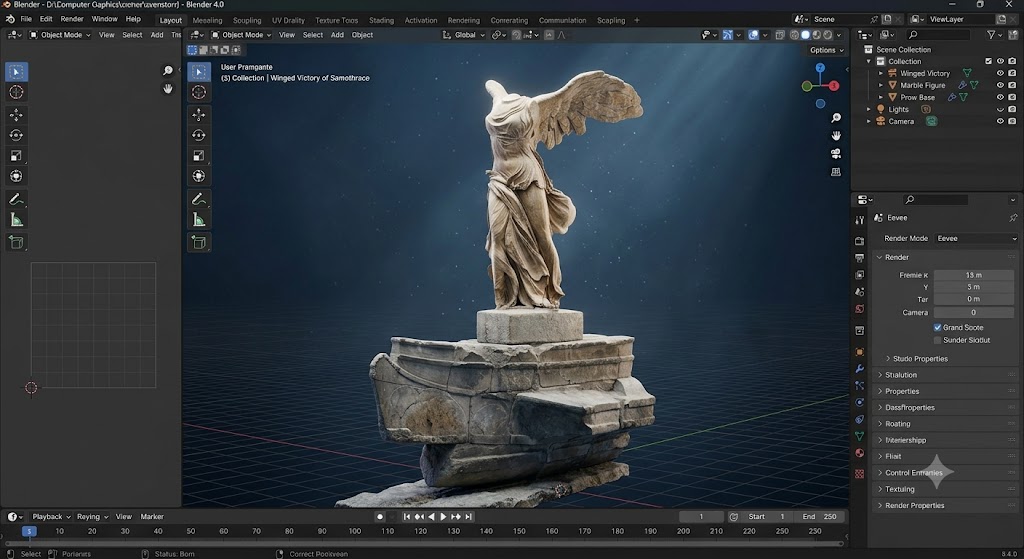Expand the Winged Victory outliner item
1024x559 pixels.
(880, 73)
